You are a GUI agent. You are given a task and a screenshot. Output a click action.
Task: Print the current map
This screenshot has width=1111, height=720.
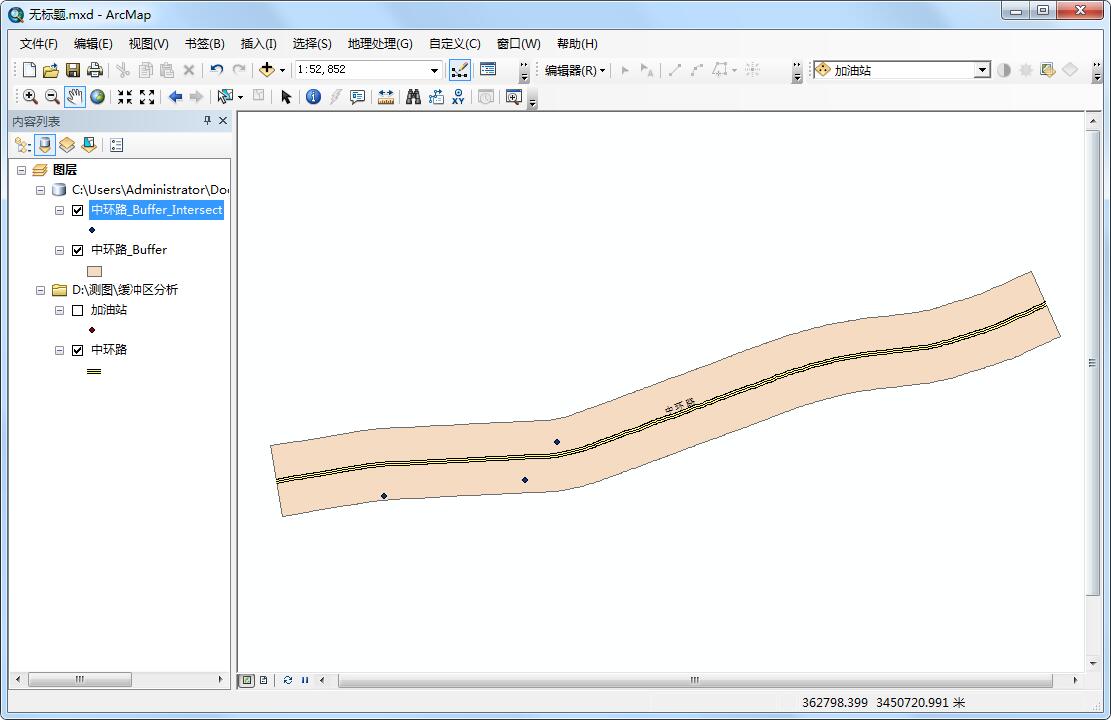tap(94, 69)
